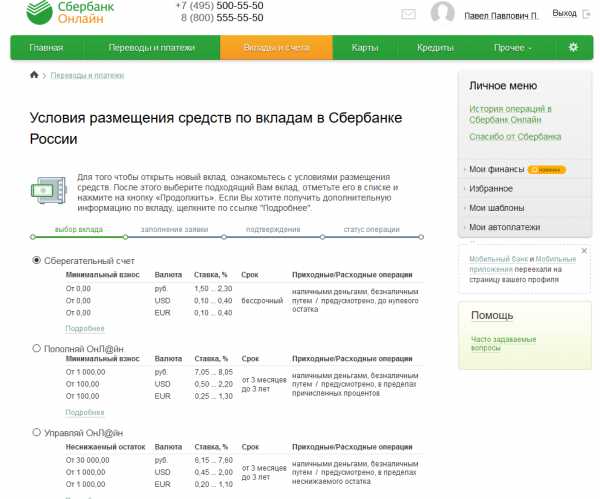Click От 30 000,00 minimum balance cell

click(88, 460)
